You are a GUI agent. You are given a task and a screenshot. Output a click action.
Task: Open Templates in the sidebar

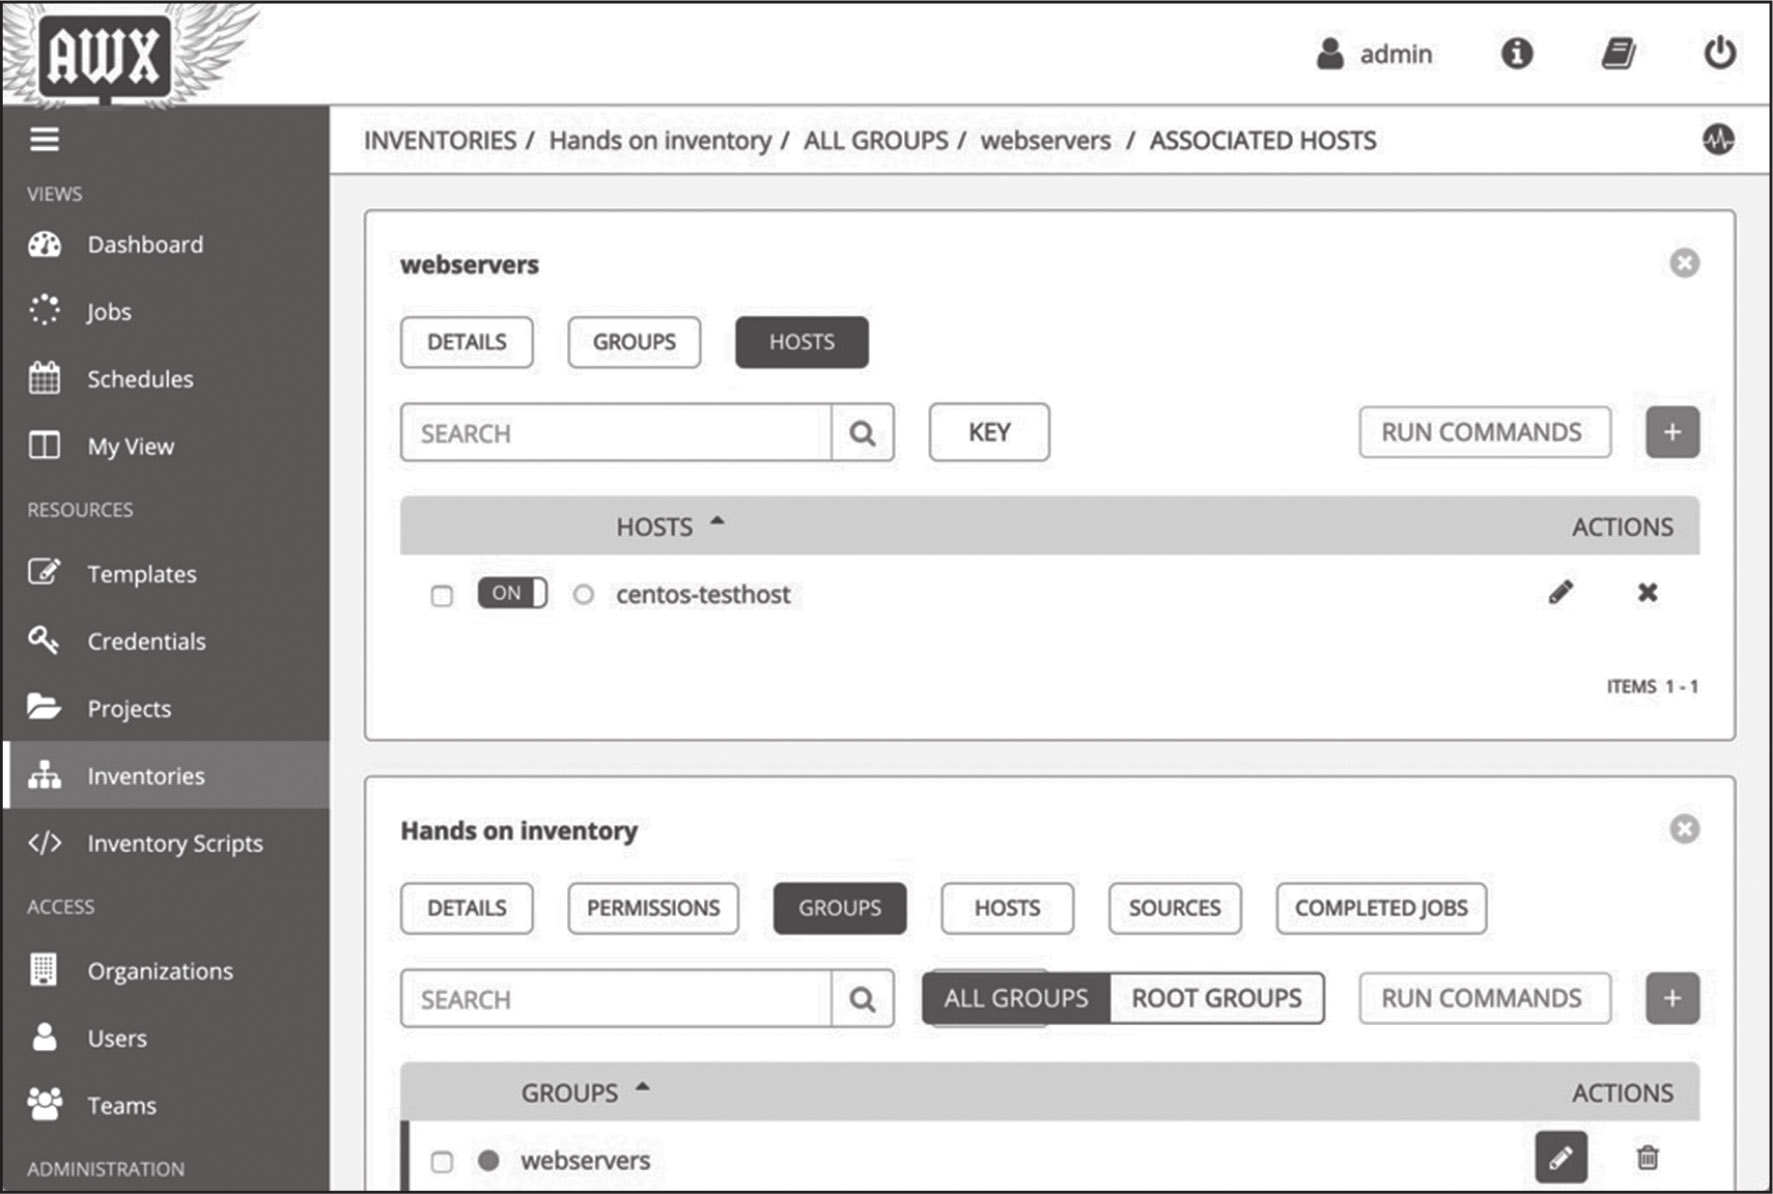[x=141, y=574]
